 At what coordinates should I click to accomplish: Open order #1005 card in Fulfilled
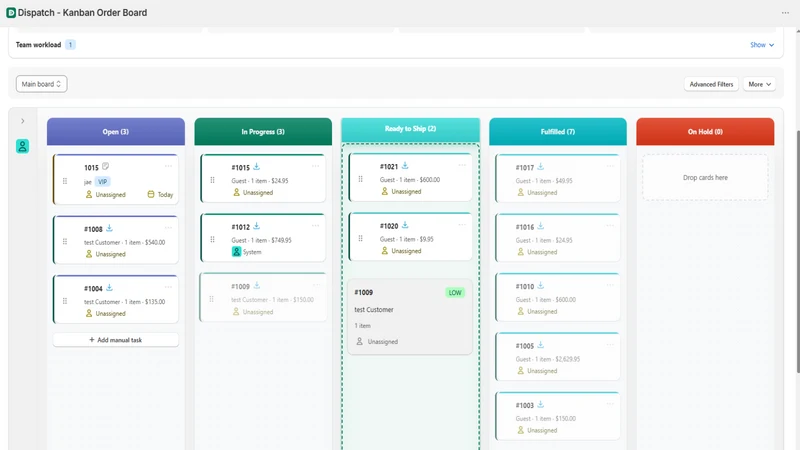[x=558, y=357]
